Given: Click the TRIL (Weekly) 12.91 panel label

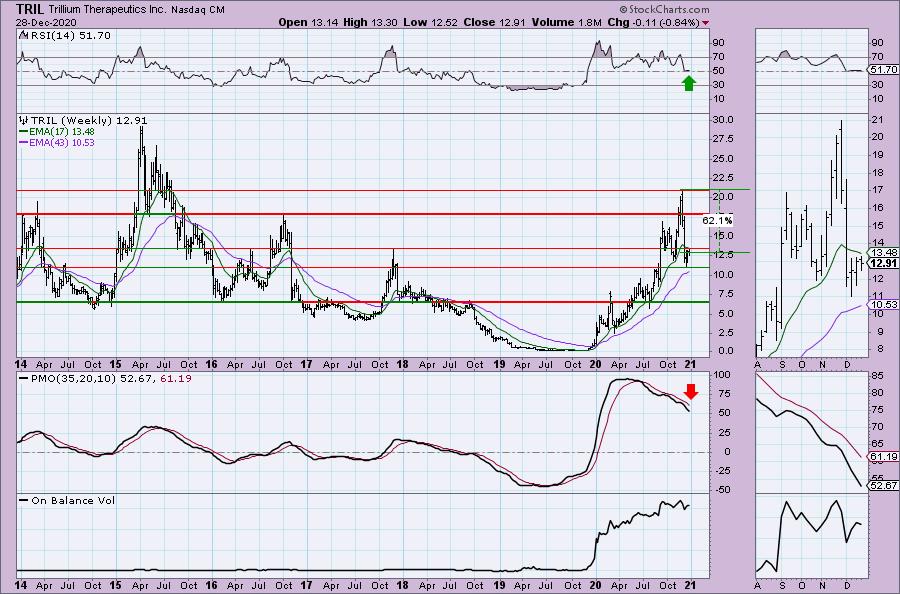Looking at the screenshot, I should (89, 121).
